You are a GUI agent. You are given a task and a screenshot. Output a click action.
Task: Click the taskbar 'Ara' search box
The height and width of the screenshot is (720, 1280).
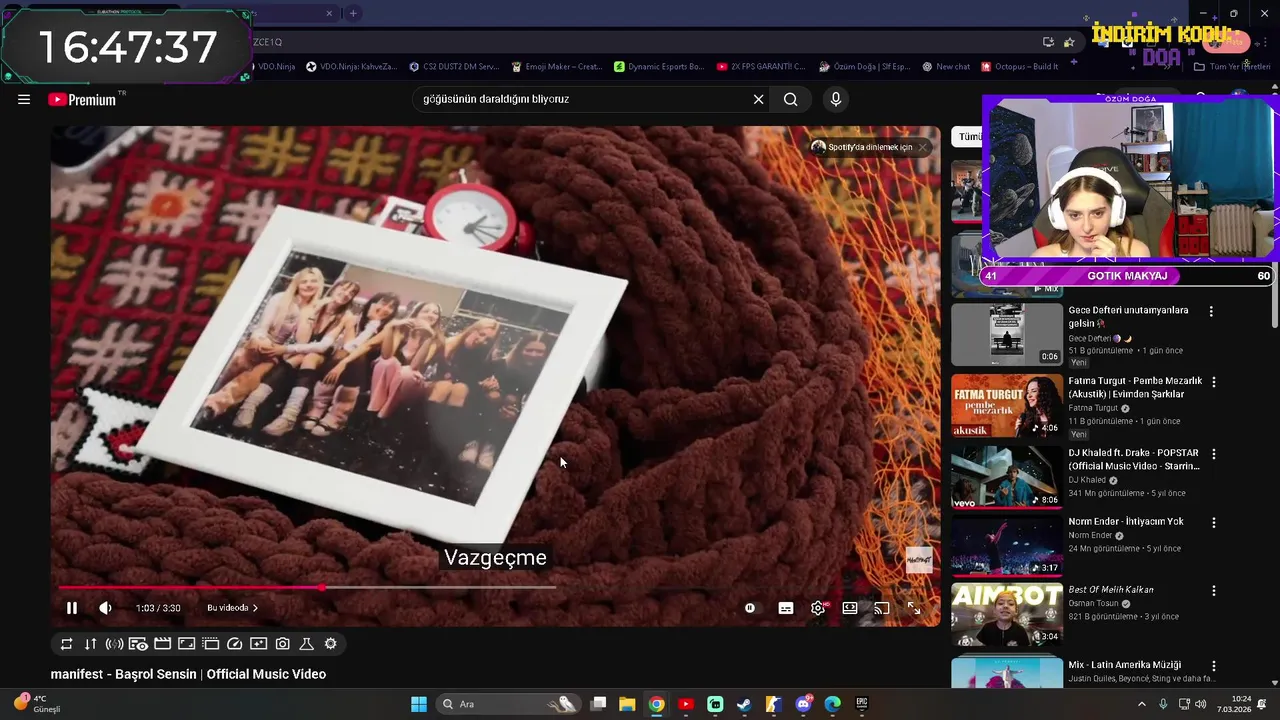pos(510,704)
